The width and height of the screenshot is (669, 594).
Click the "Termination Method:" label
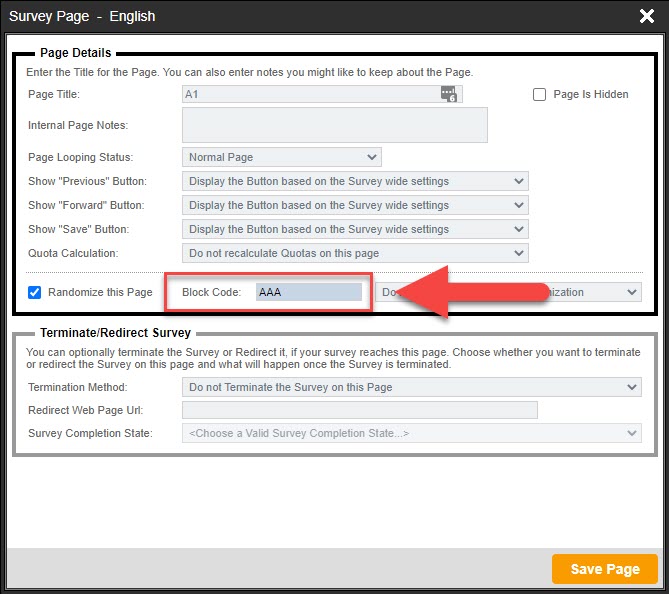(x=78, y=387)
